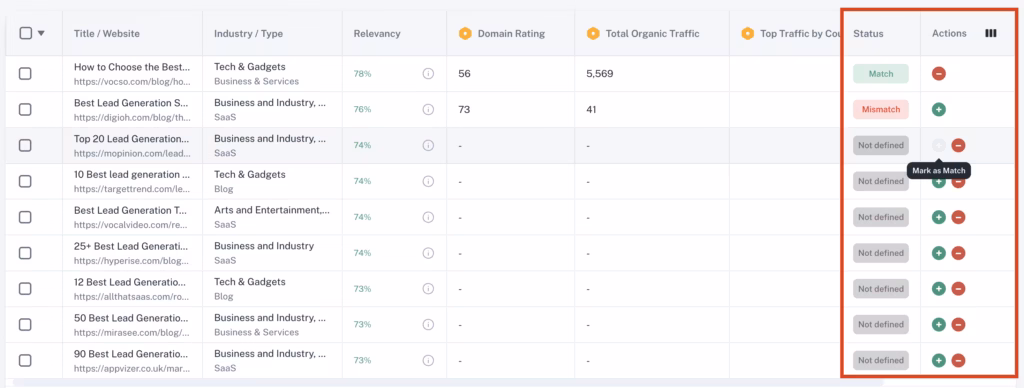Select the mirasee.com row checkbox
Viewport: 1024px width, 388px height.
25,325
